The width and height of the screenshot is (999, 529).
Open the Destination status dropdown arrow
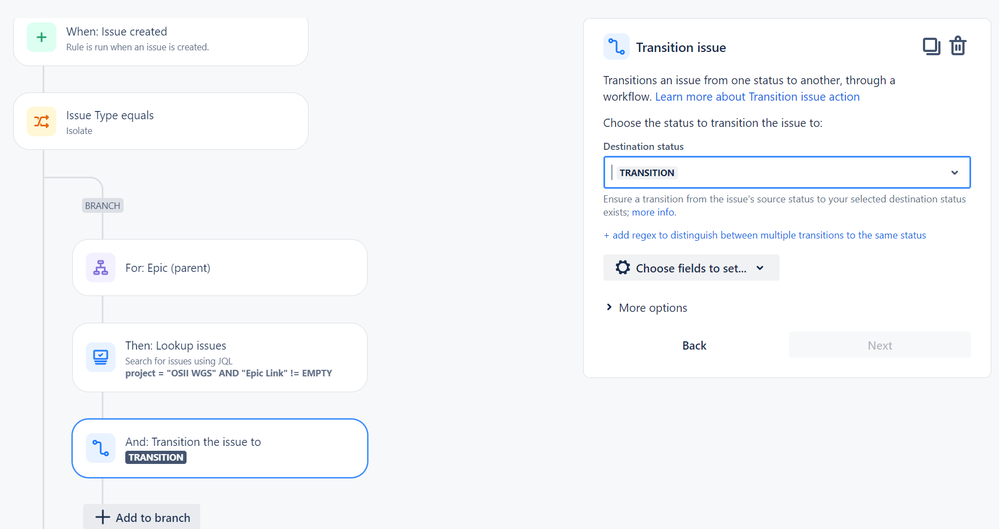coord(954,173)
